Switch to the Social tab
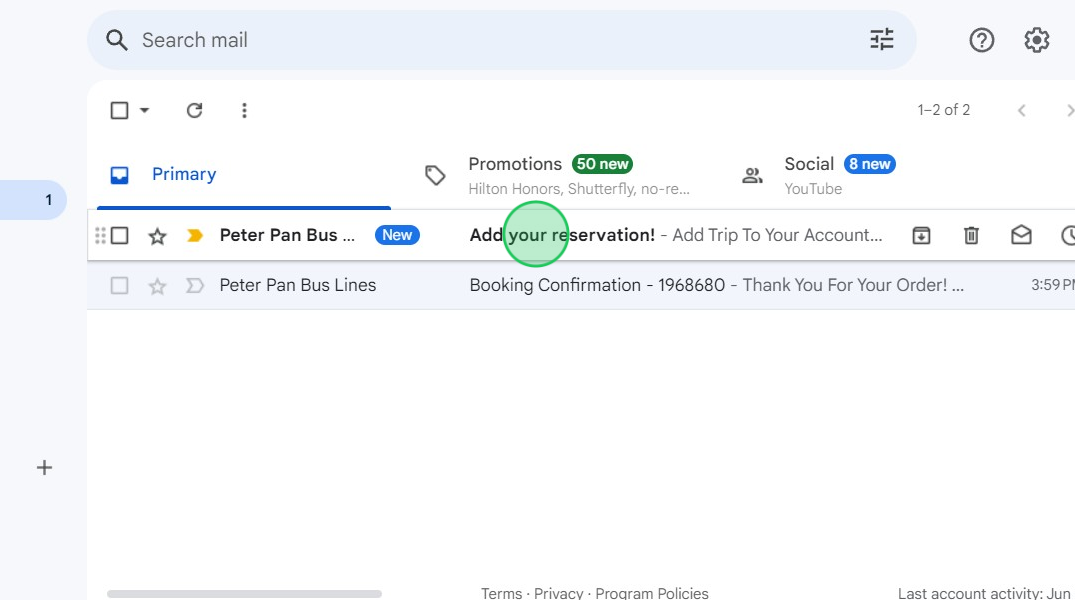Viewport: 1075px width, 600px height. point(809,174)
